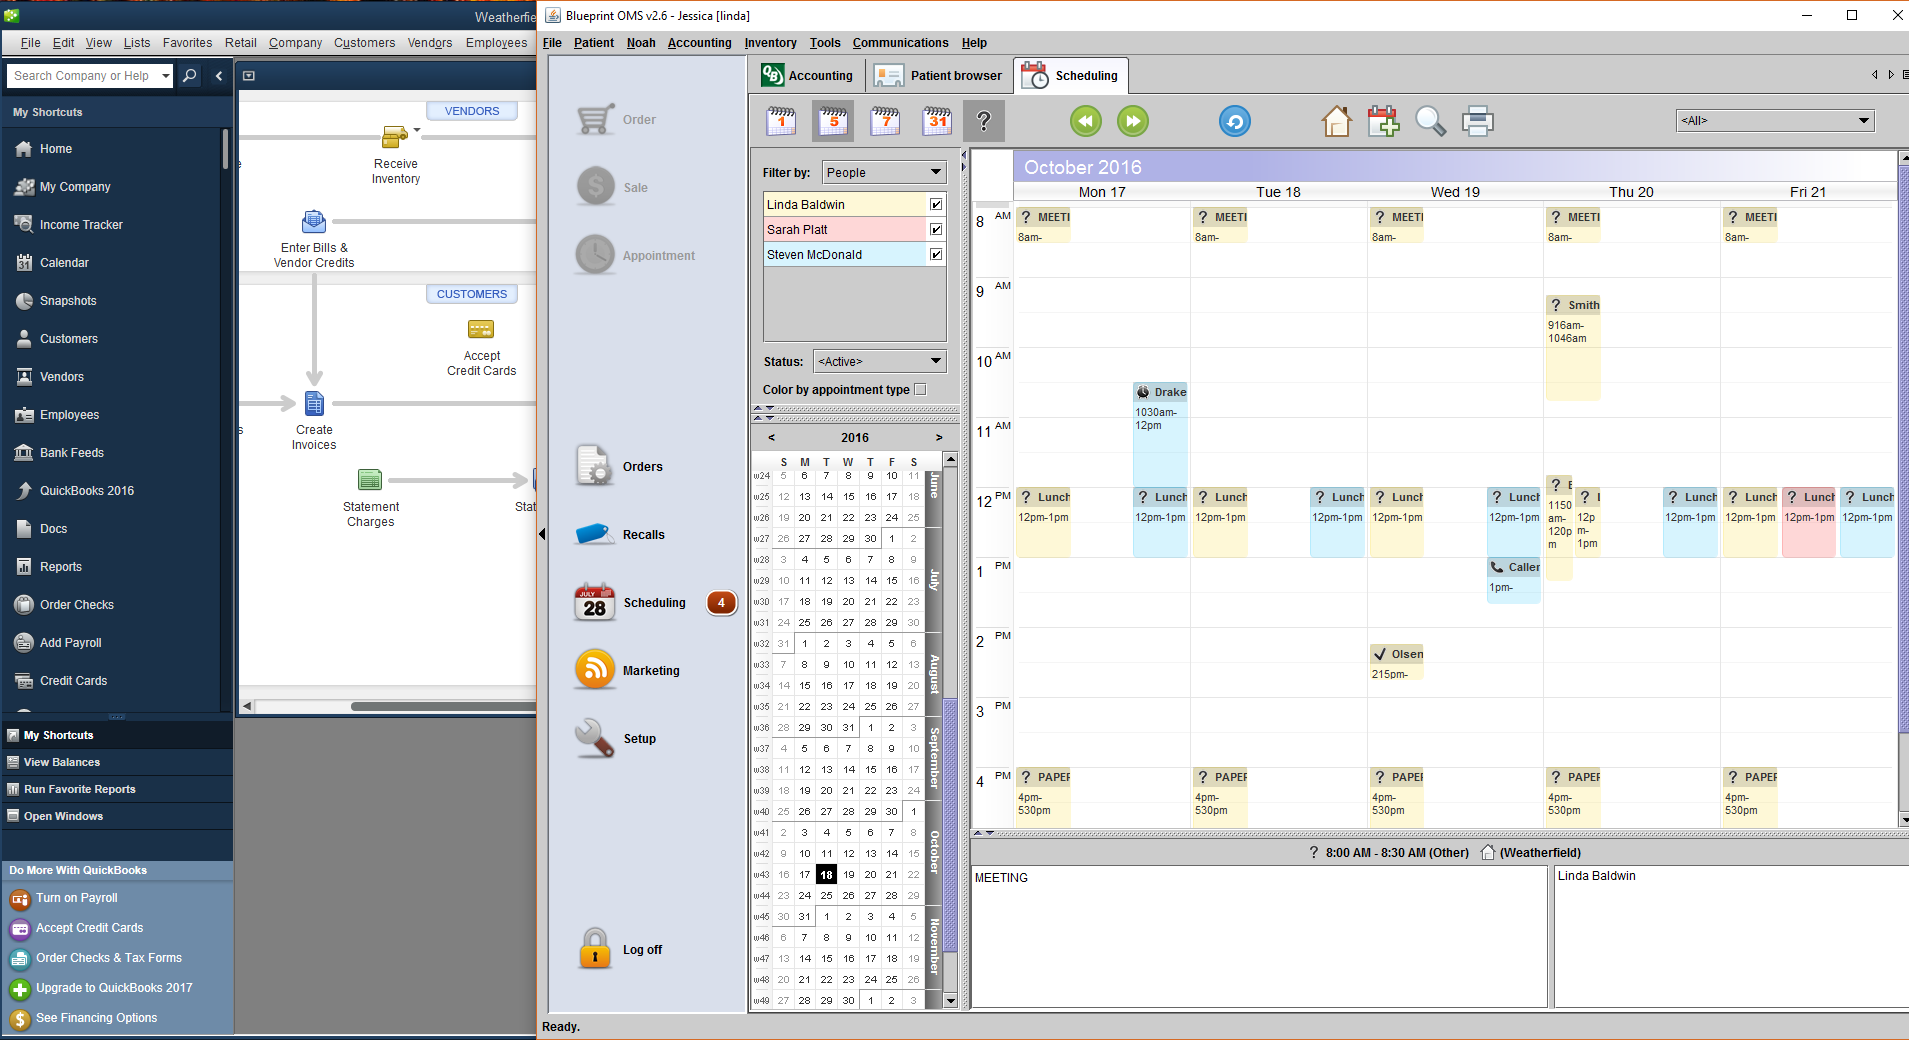Viewport: 1909px width, 1040px height.
Task: Uncheck Linda Baldwin in people filter
Action: [x=936, y=204]
